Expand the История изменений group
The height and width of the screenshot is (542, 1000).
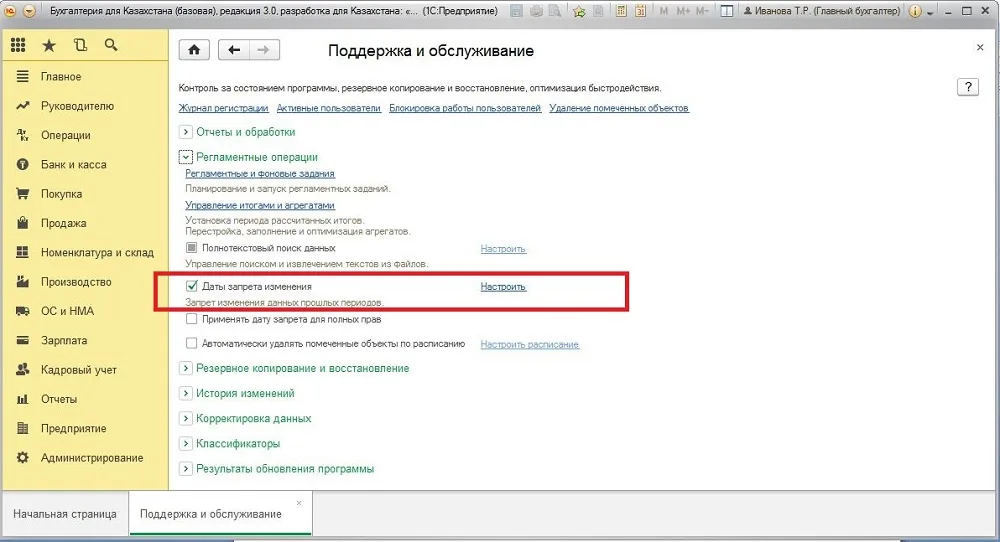click(185, 393)
